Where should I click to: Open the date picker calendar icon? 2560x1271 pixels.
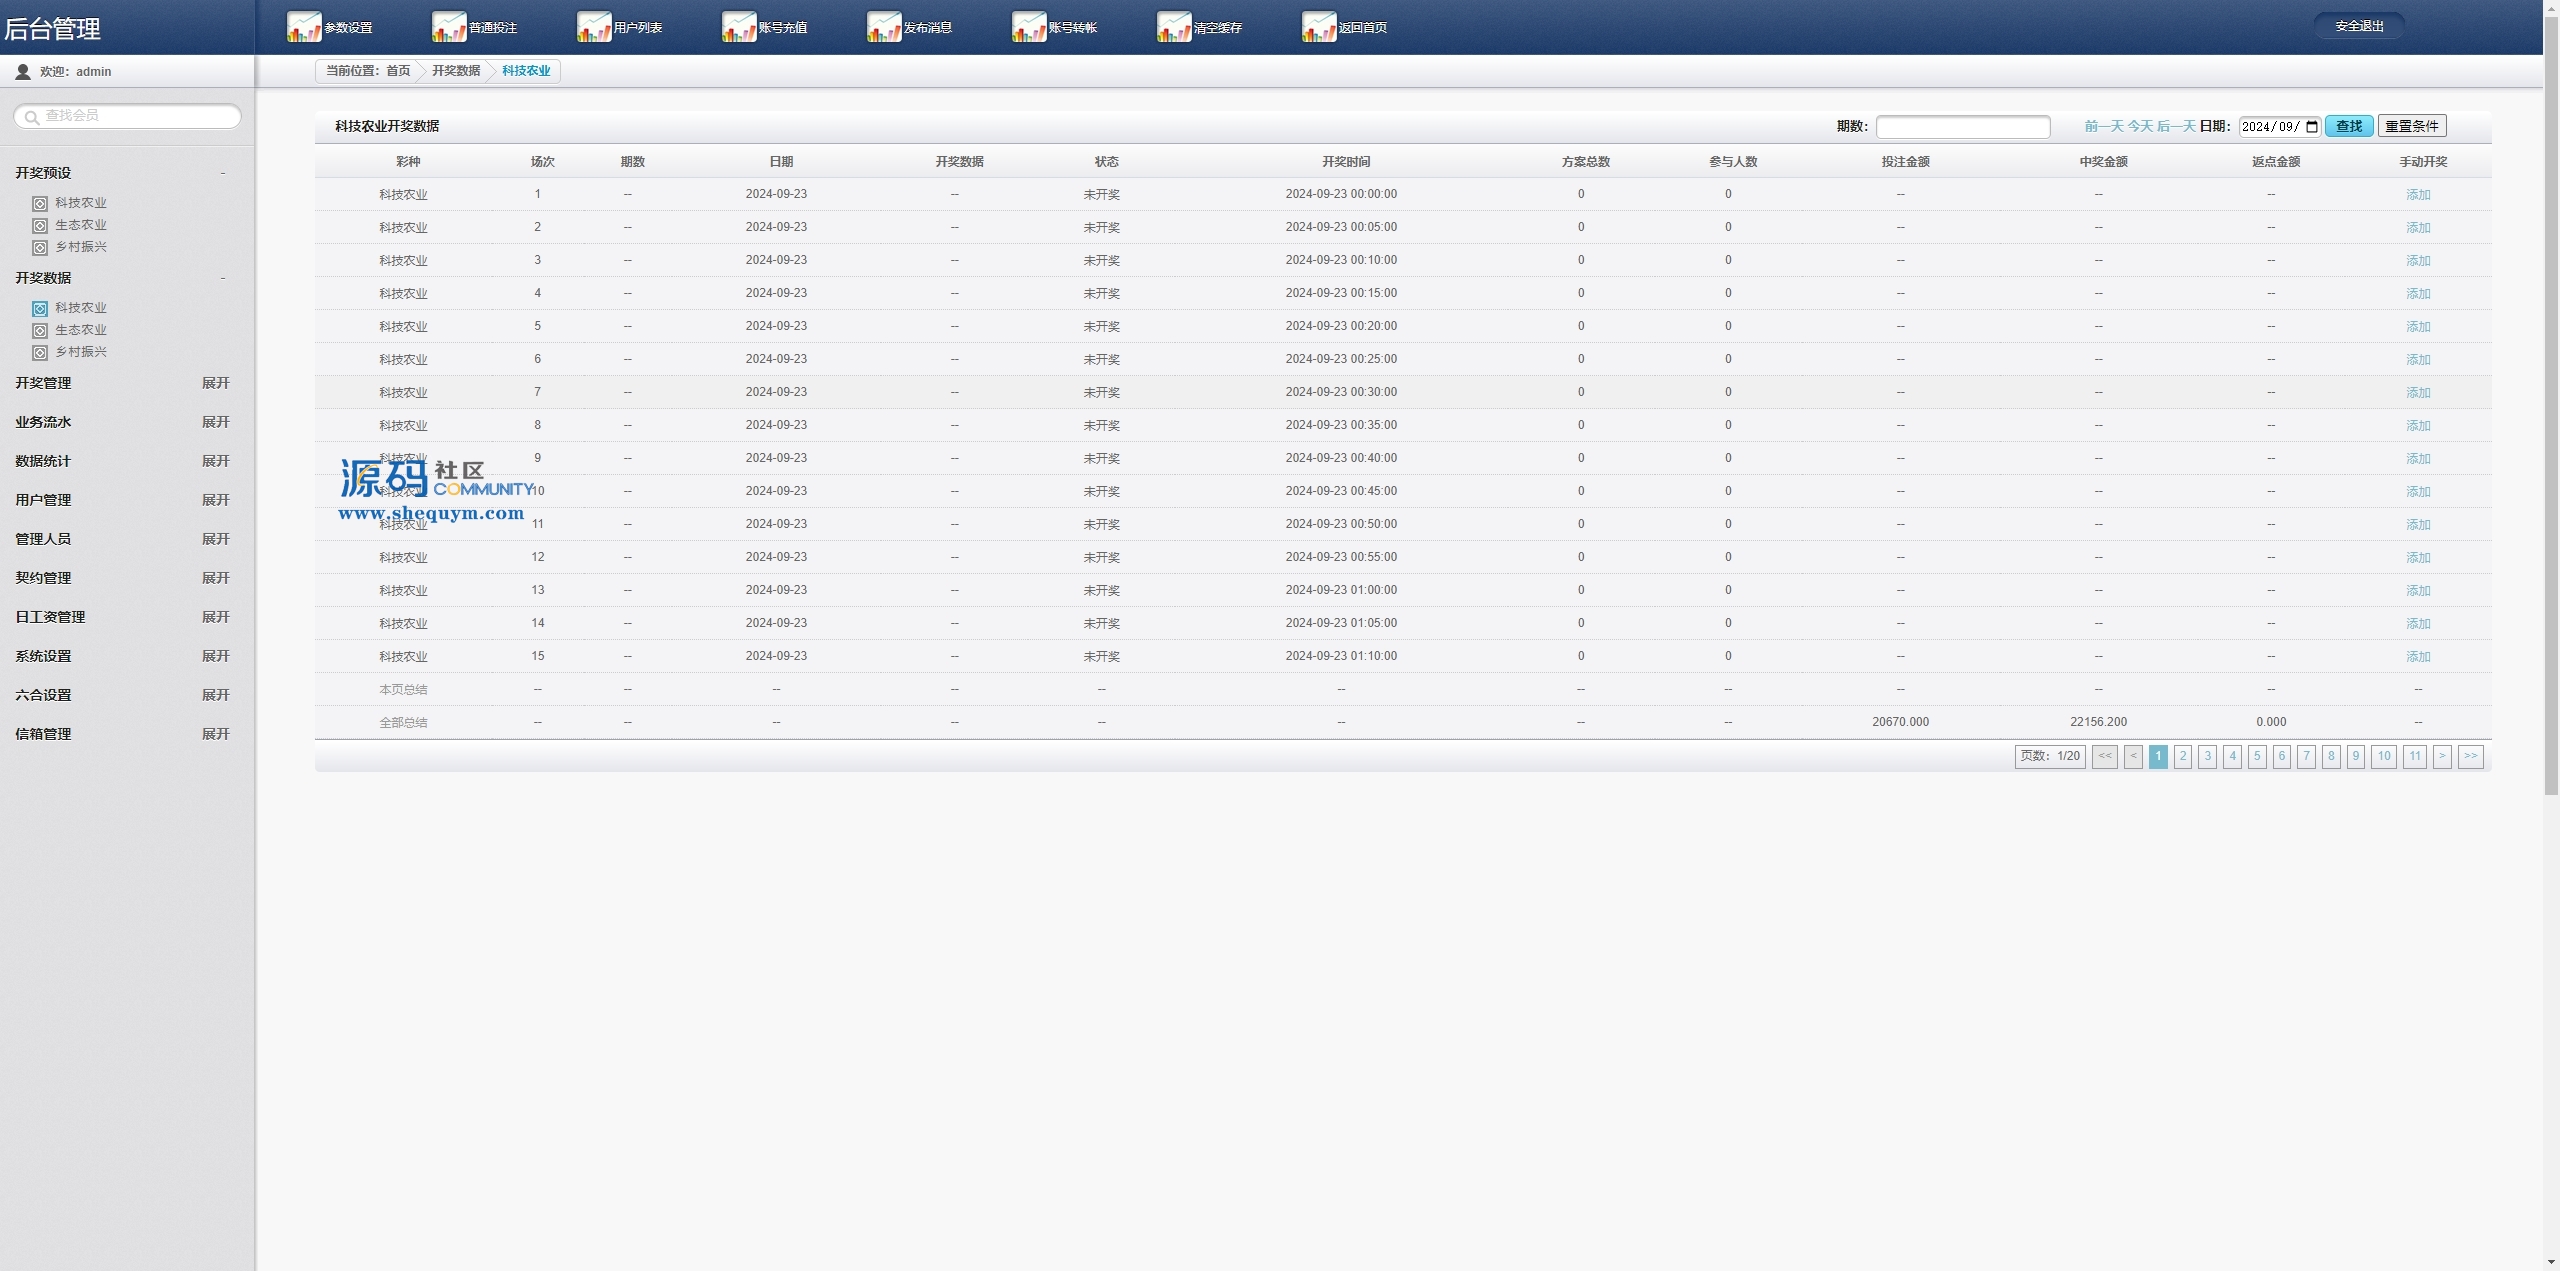click(2311, 127)
